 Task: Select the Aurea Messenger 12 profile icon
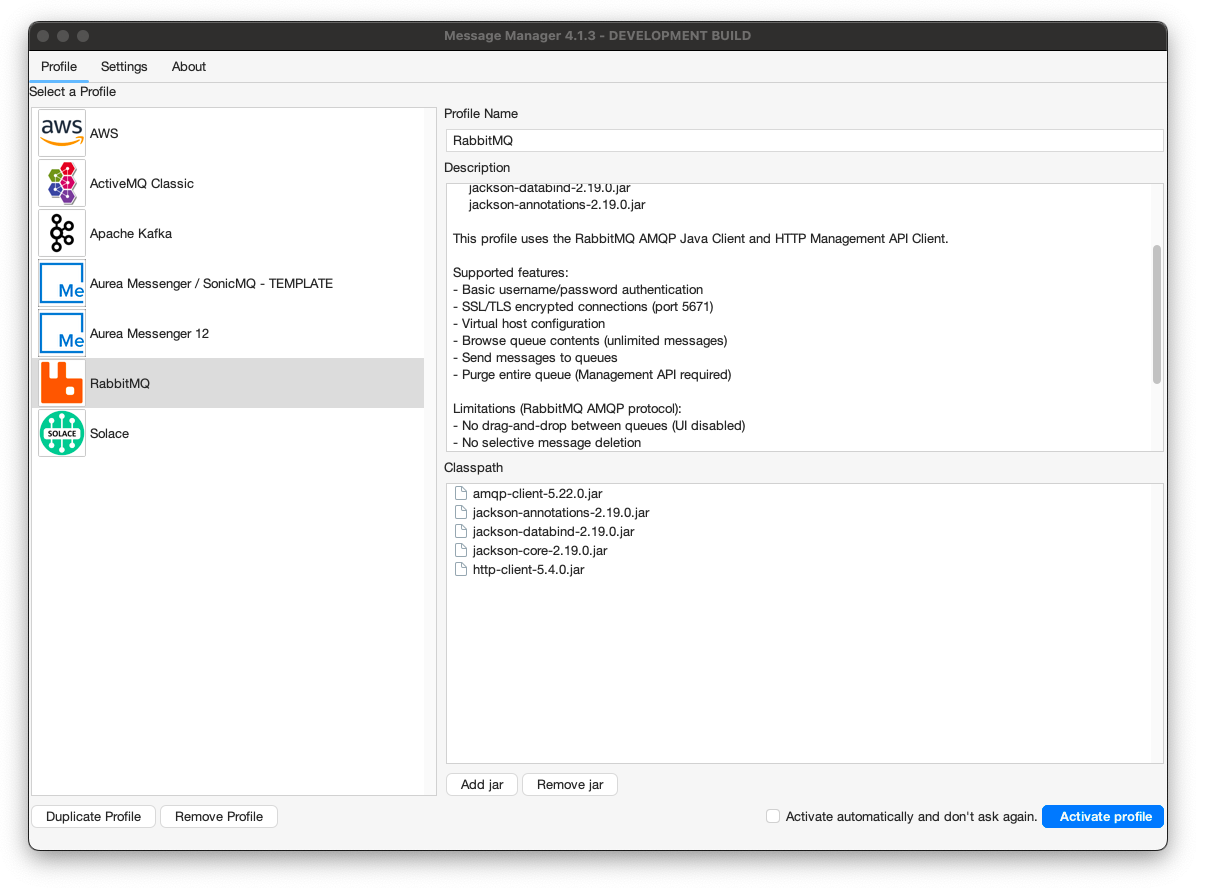61,333
